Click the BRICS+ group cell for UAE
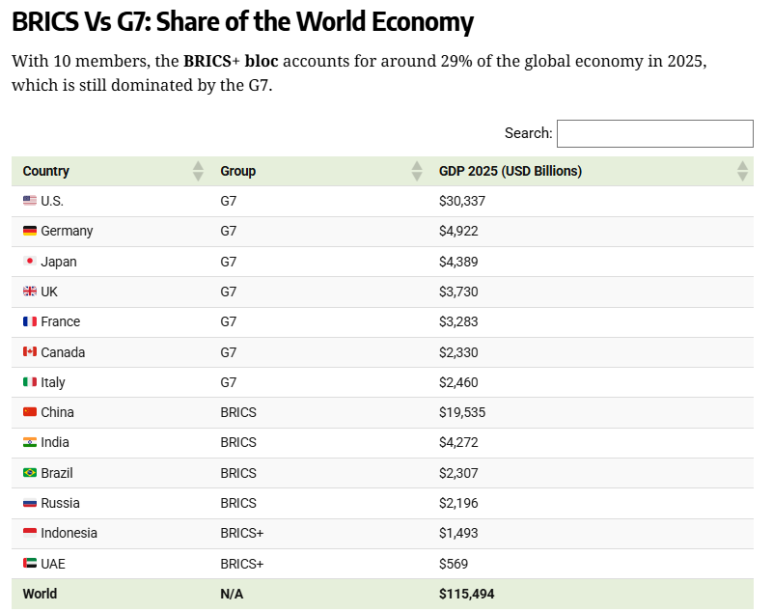773x612 pixels. pos(242,564)
